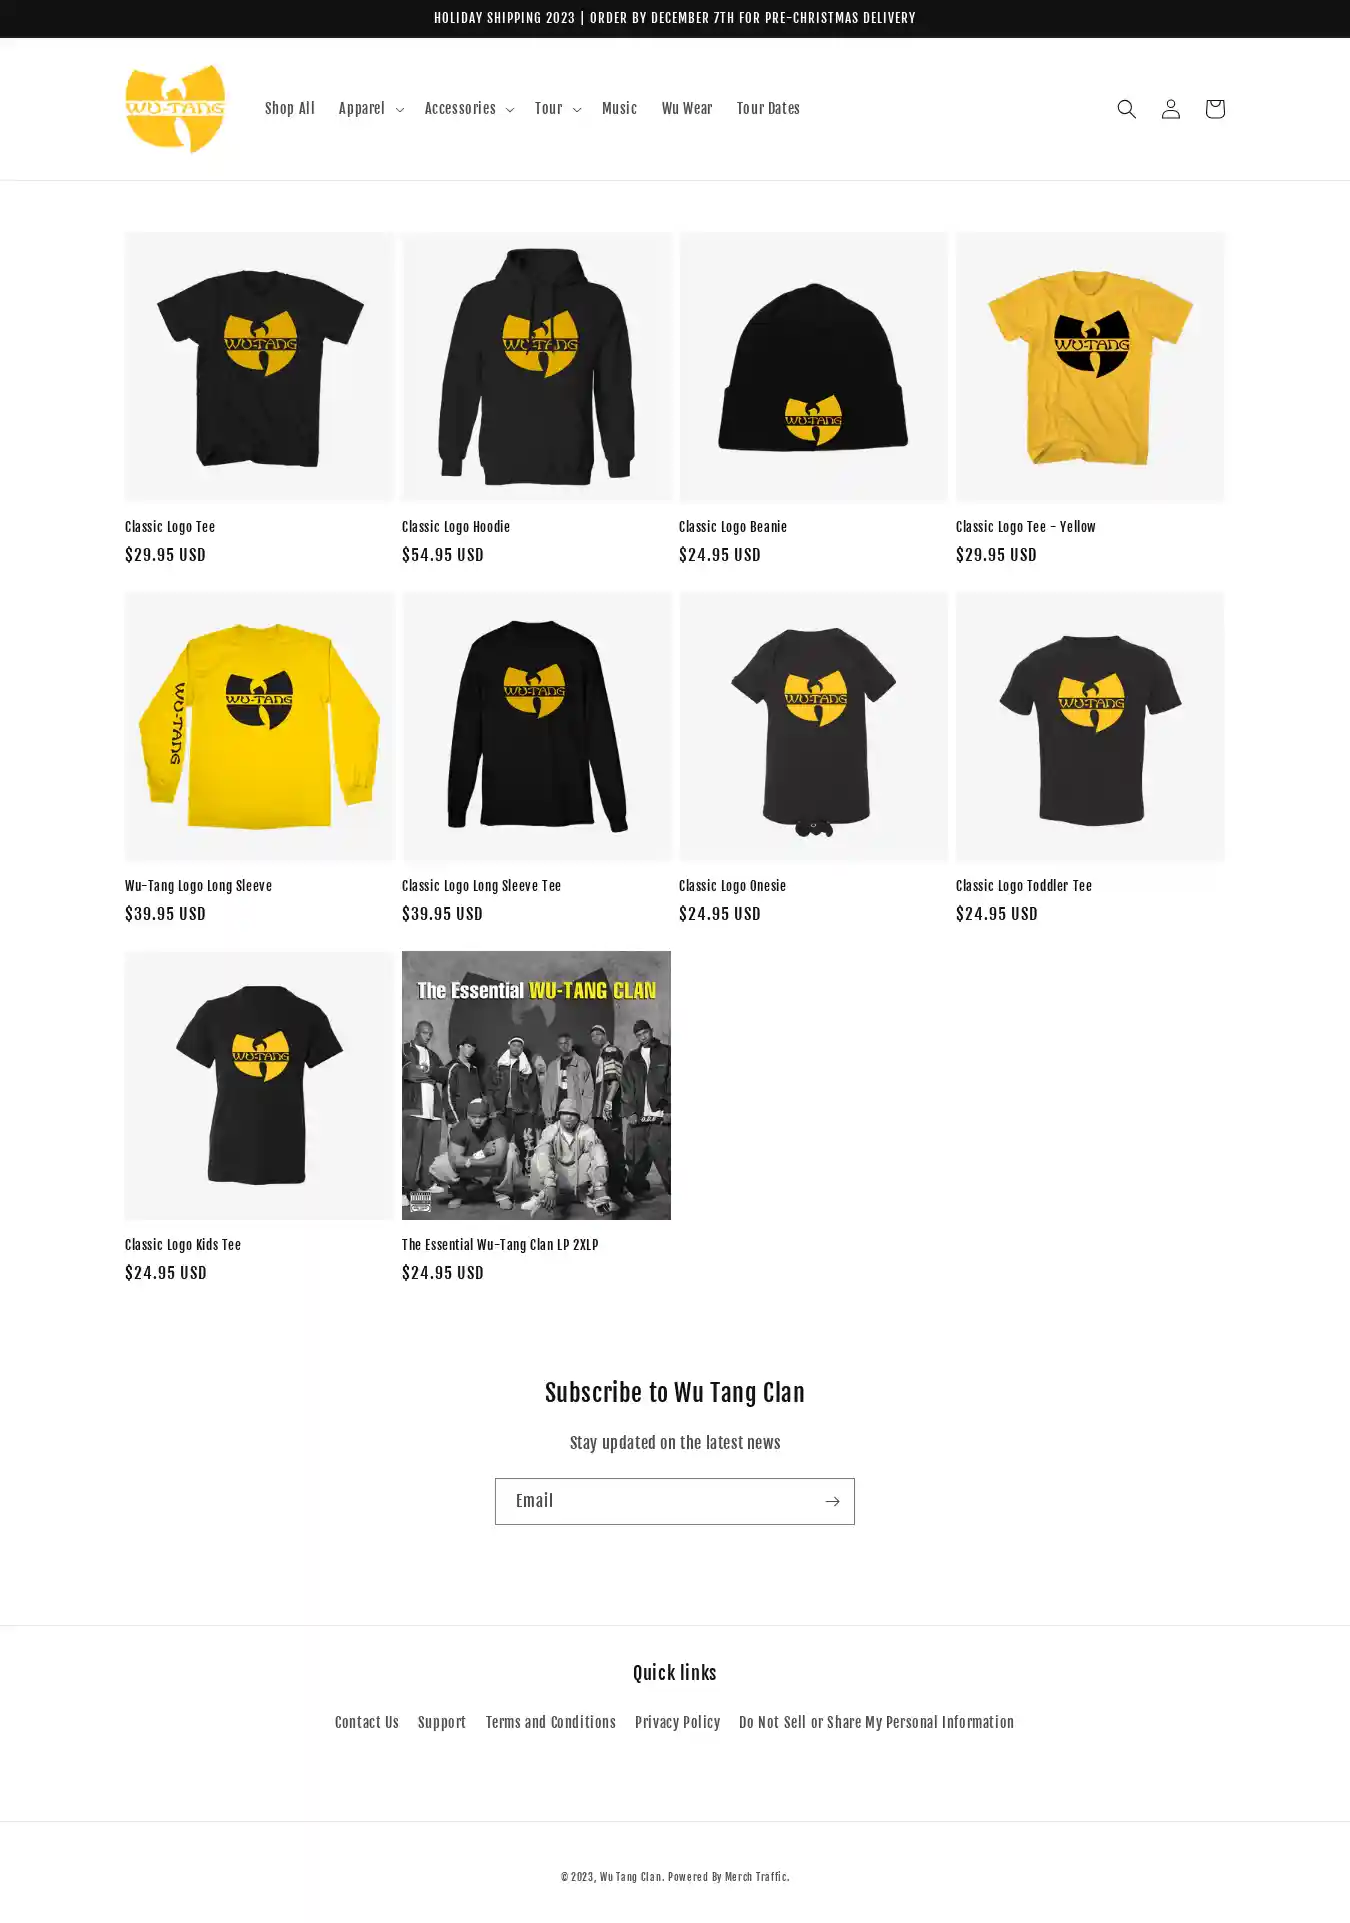
Task: Open the search magnifier icon
Action: click(1126, 109)
